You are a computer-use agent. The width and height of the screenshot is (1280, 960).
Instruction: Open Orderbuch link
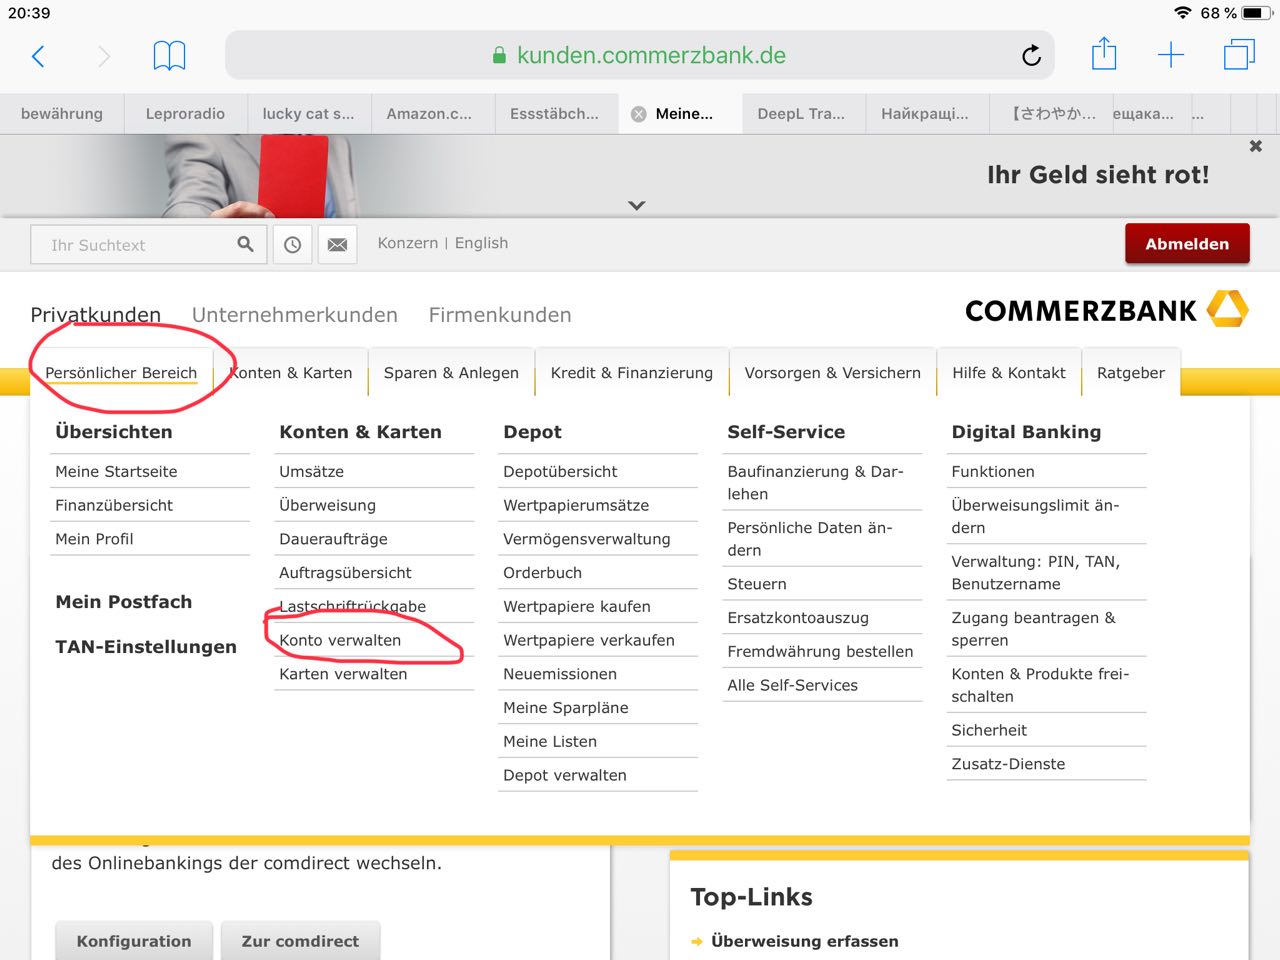(x=542, y=573)
